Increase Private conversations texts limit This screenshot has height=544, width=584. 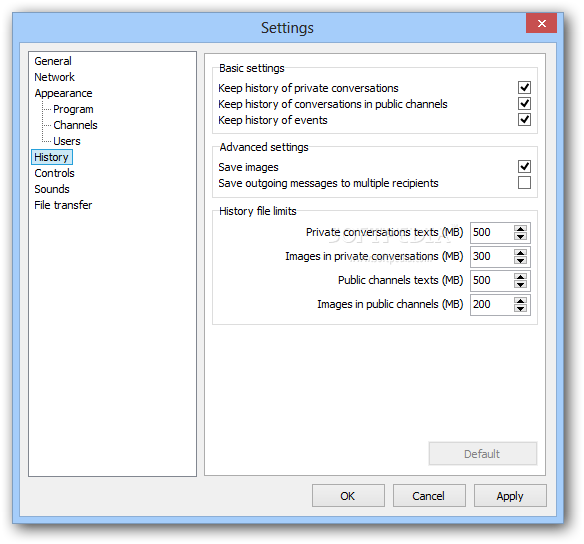click(520, 229)
